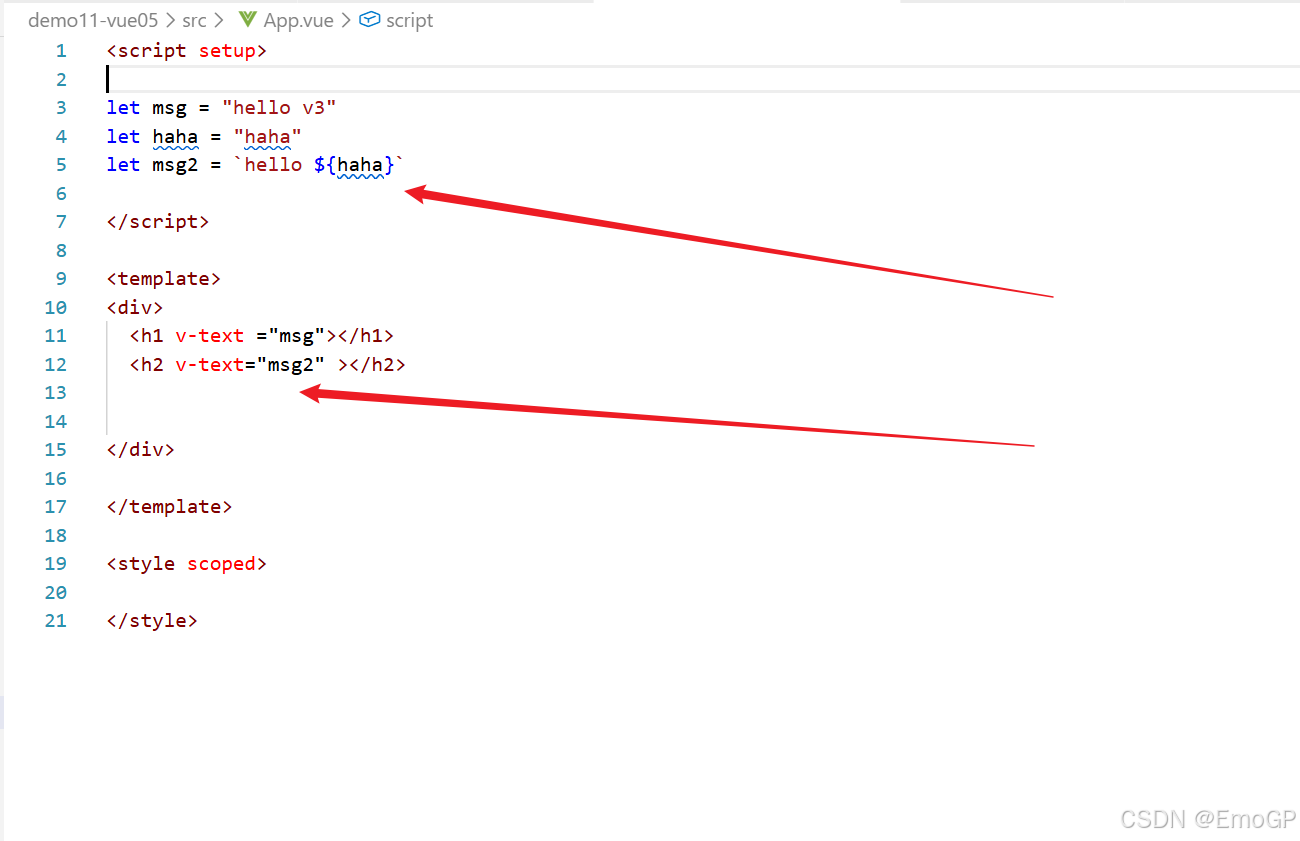
Task: Click the string "hello v3" on line 3
Action: click(x=279, y=108)
